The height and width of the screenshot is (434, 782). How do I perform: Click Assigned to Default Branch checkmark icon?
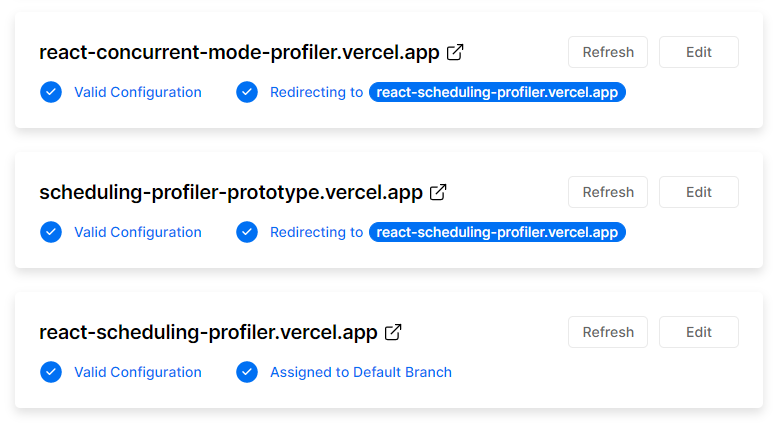coord(247,372)
